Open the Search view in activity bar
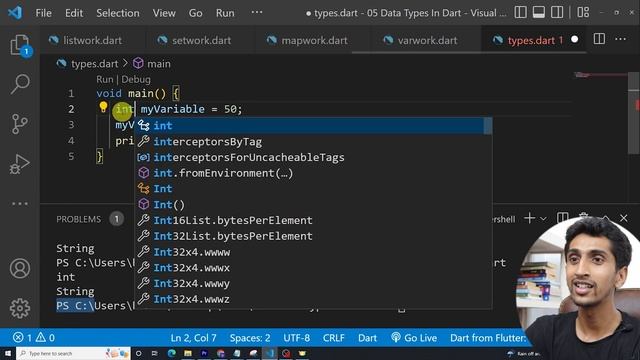640x360 pixels. [20, 84]
